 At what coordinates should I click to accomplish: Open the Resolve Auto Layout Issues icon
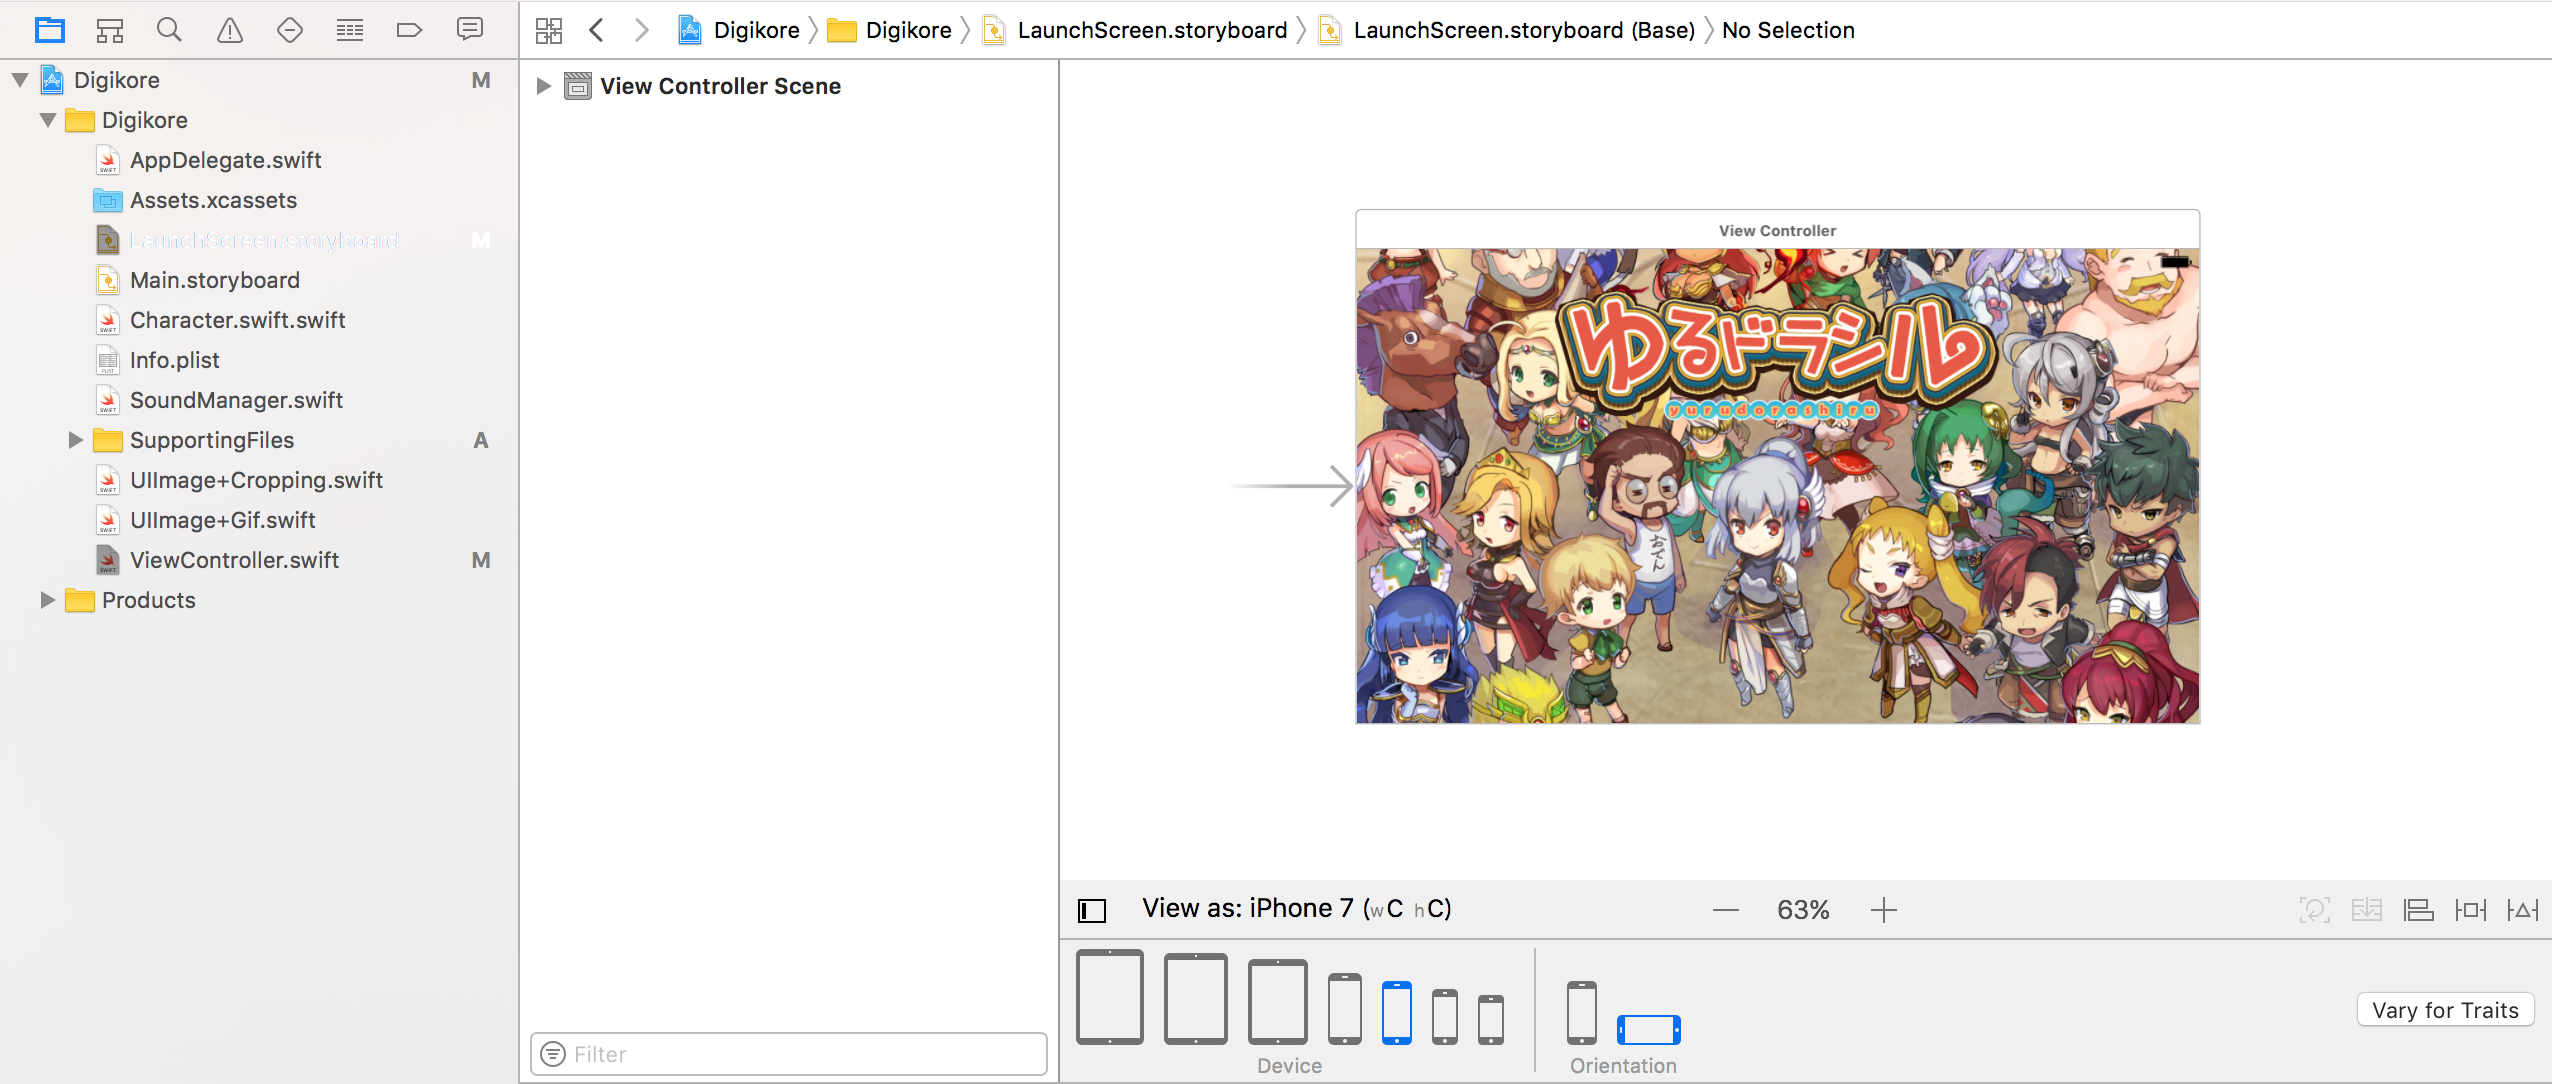click(2523, 910)
